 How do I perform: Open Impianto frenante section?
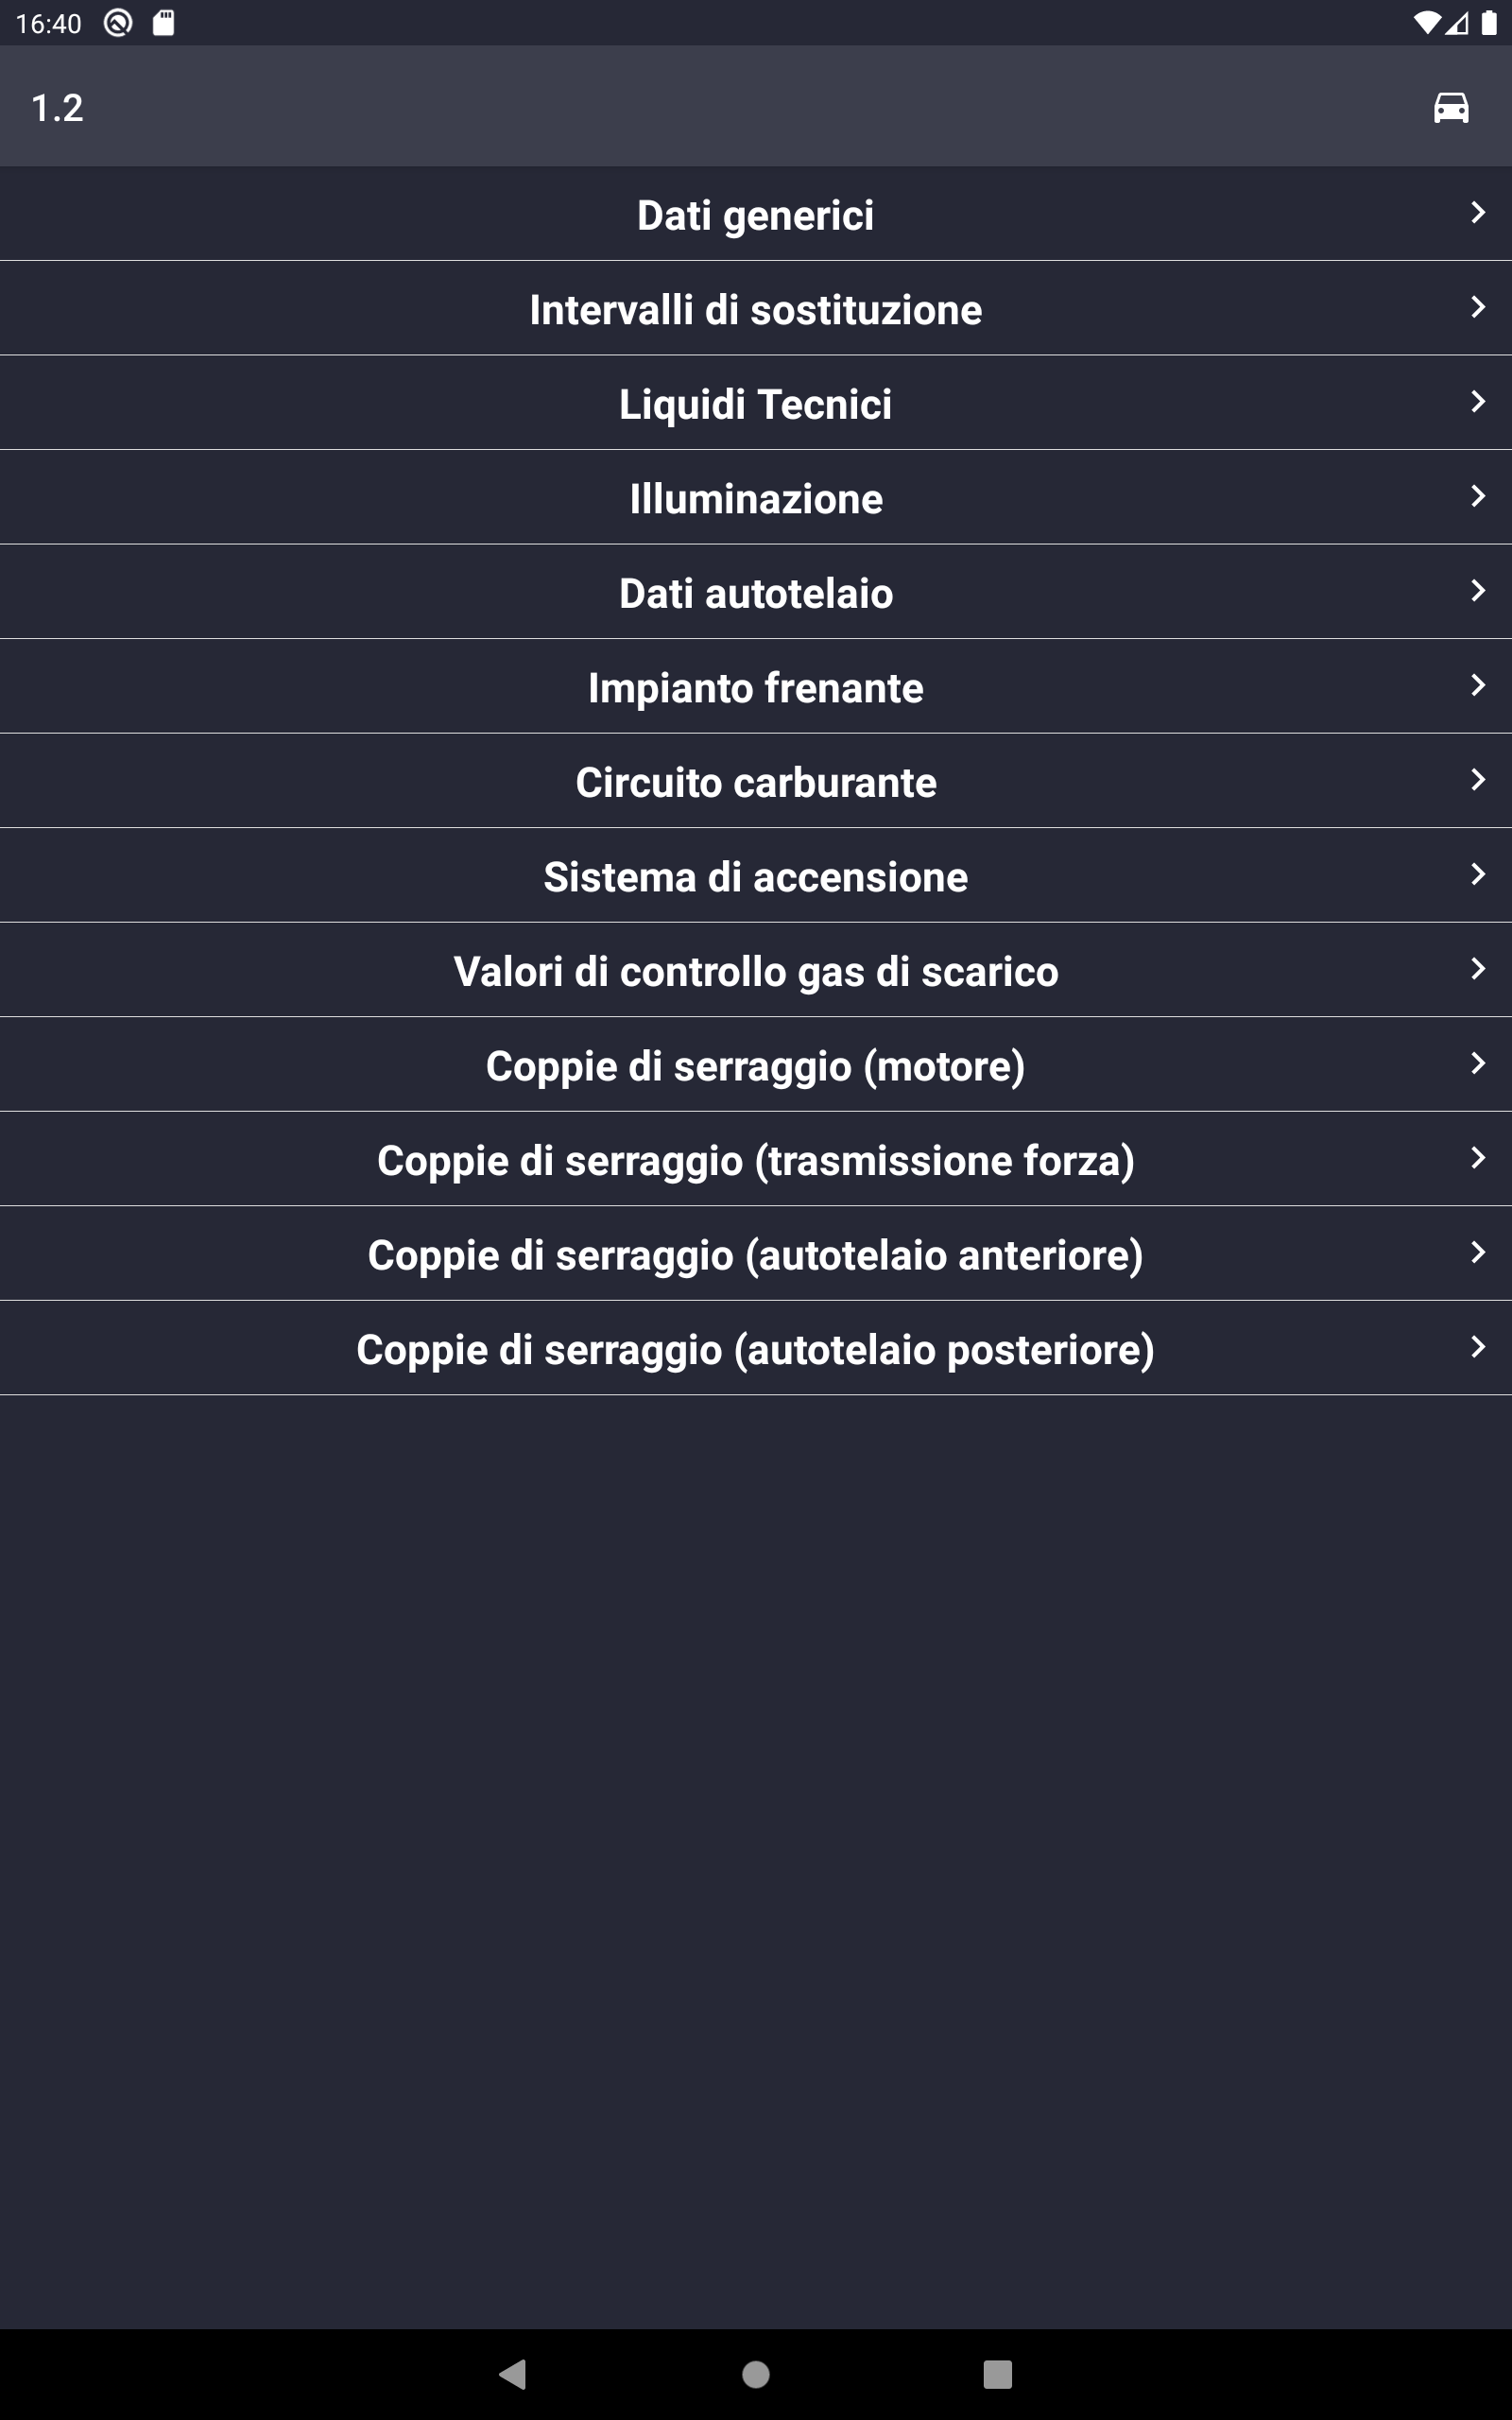tap(756, 686)
